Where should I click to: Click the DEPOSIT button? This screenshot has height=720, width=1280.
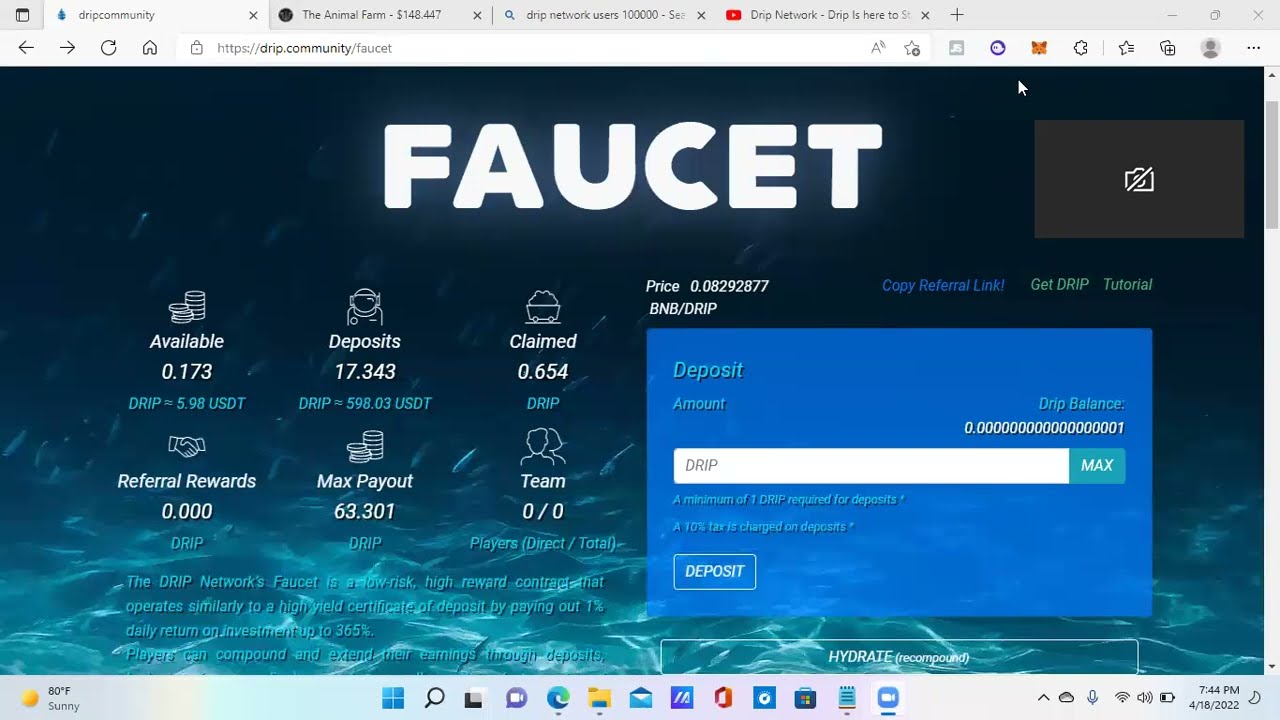click(714, 571)
